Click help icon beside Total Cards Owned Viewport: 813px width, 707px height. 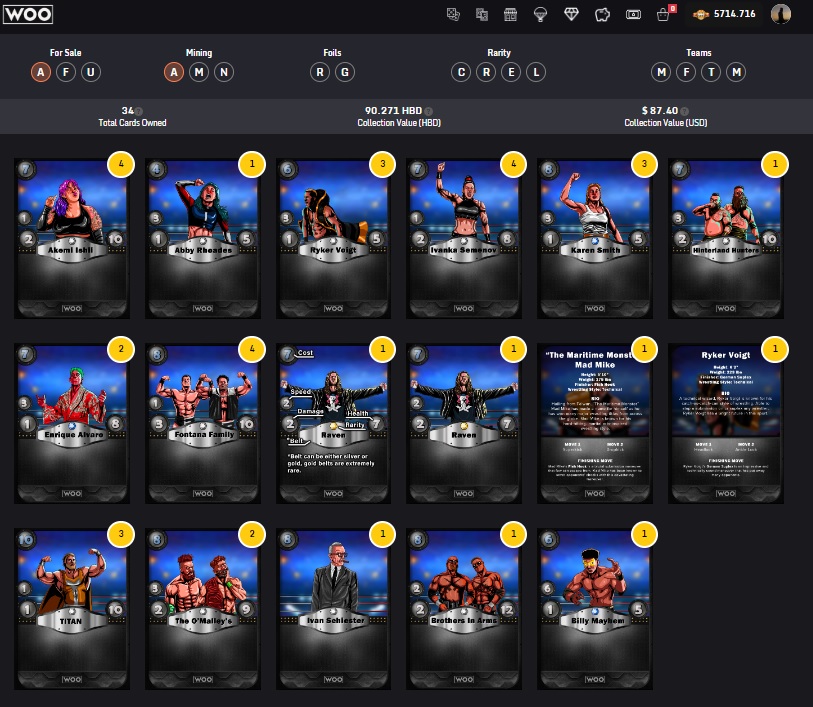pos(139,111)
